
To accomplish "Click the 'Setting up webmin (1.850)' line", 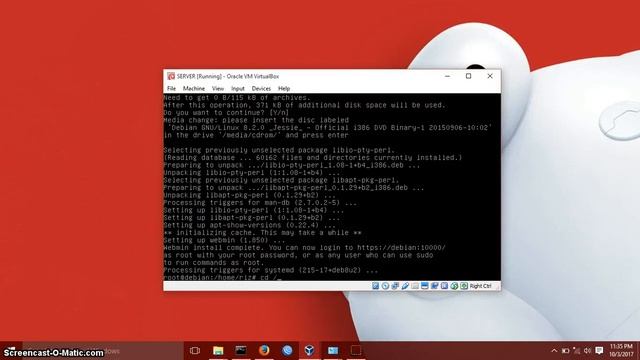I will tap(224, 240).
